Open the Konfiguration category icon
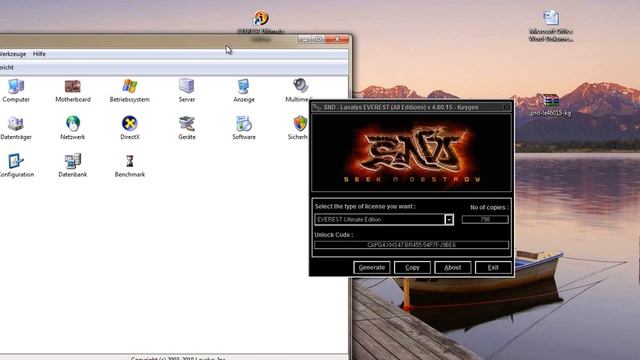 [x=16, y=161]
